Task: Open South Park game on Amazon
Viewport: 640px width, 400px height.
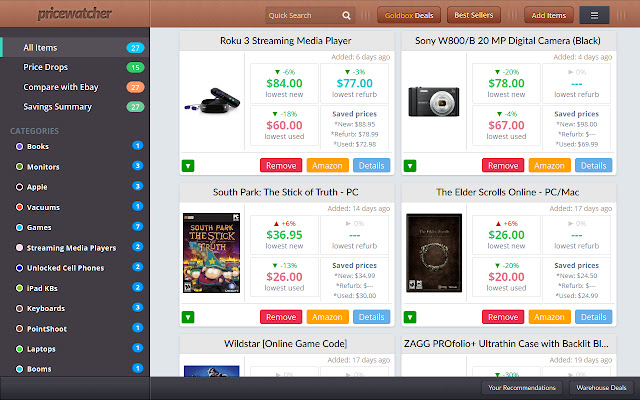Action: pyautogui.click(x=327, y=317)
